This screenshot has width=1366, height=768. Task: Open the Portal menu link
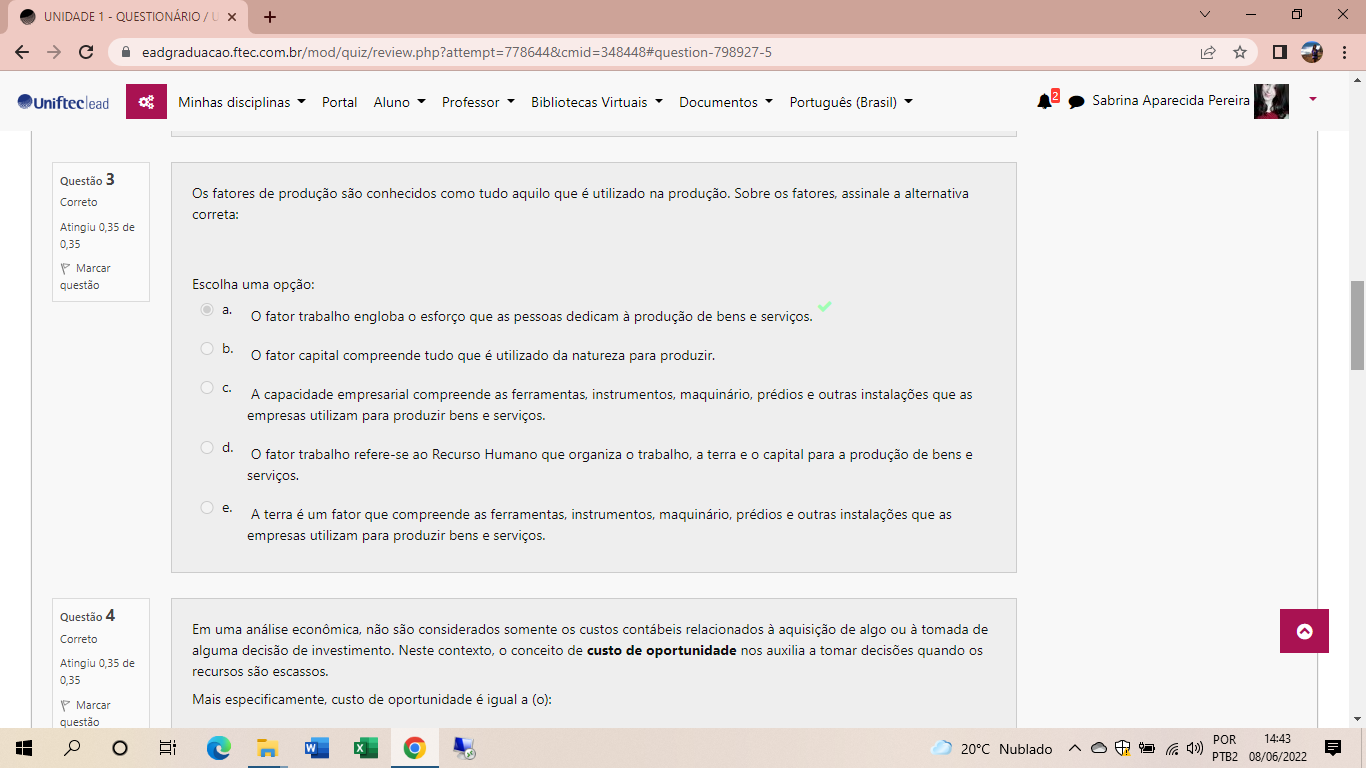click(339, 102)
